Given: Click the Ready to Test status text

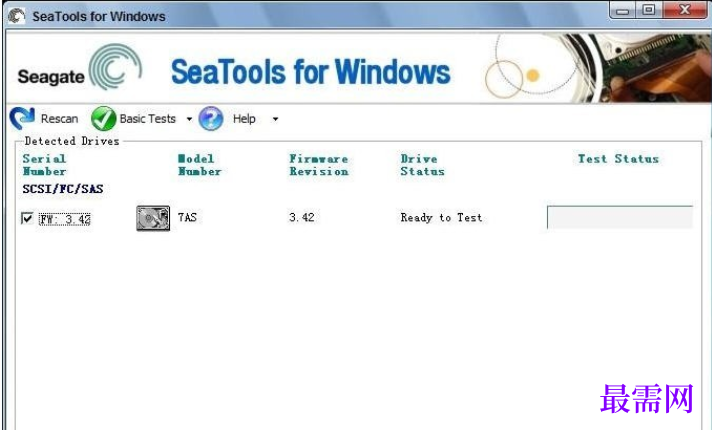Looking at the screenshot, I should click(x=441, y=218).
